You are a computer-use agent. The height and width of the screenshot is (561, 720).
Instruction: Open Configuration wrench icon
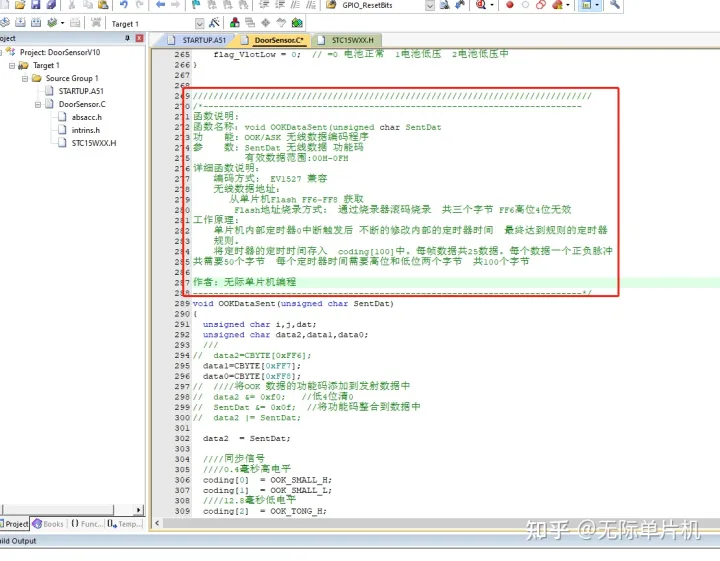pyautogui.click(x=615, y=5)
